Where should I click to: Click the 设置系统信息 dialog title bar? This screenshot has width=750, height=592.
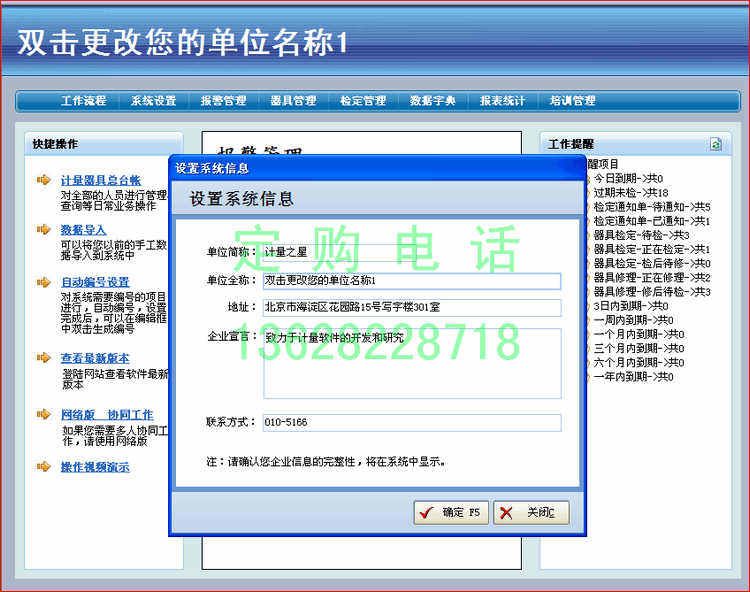tap(377, 168)
